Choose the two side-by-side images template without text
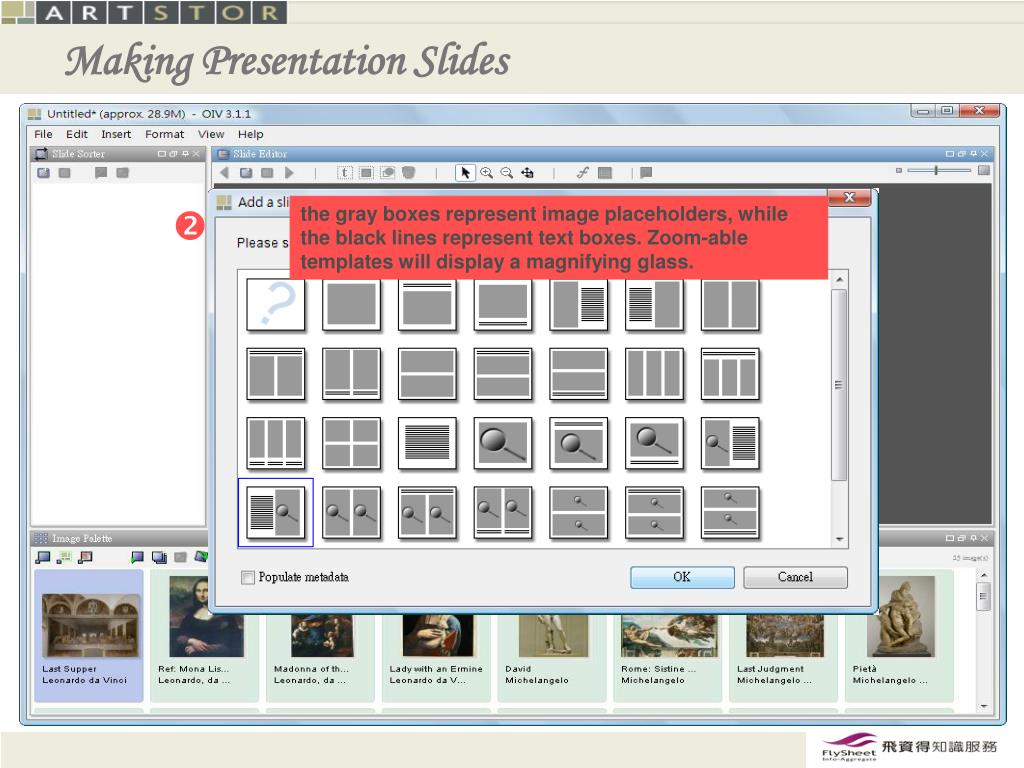 click(x=730, y=304)
